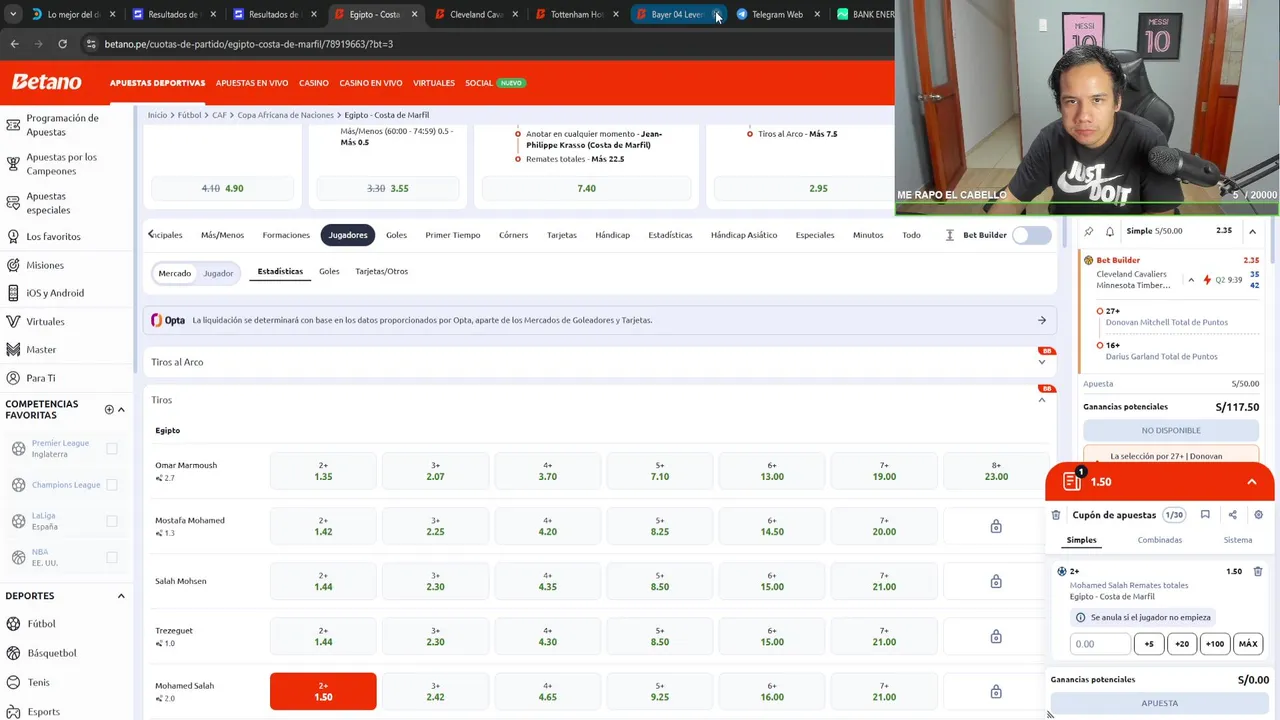Collapse the Cavaliers Bet Builder details chevron
This screenshot has width=1280, height=720.
tap(1190, 280)
